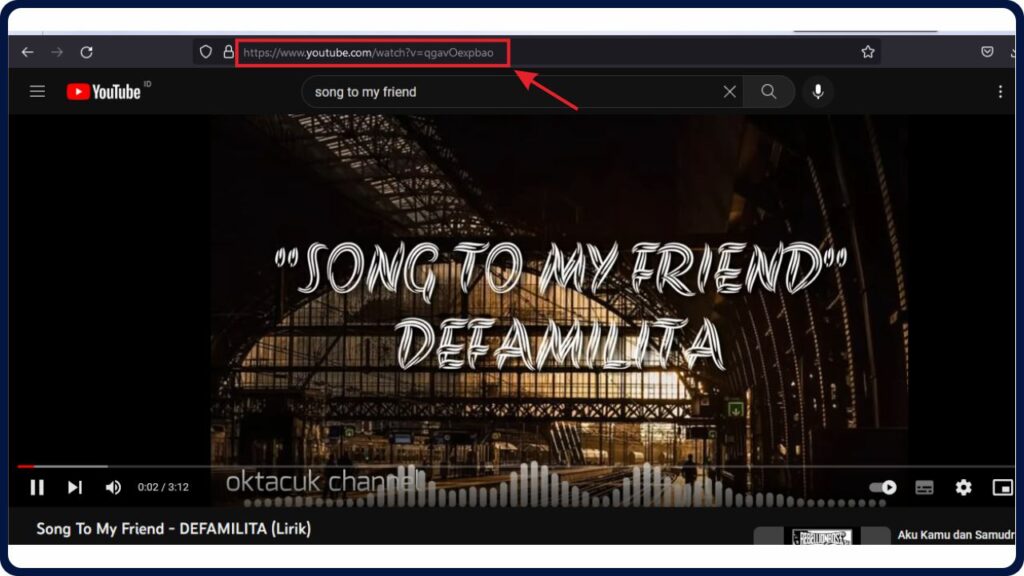Viewport: 1024px width, 576px height.
Task: Mute the video with the speaker icon
Action: coord(113,487)
